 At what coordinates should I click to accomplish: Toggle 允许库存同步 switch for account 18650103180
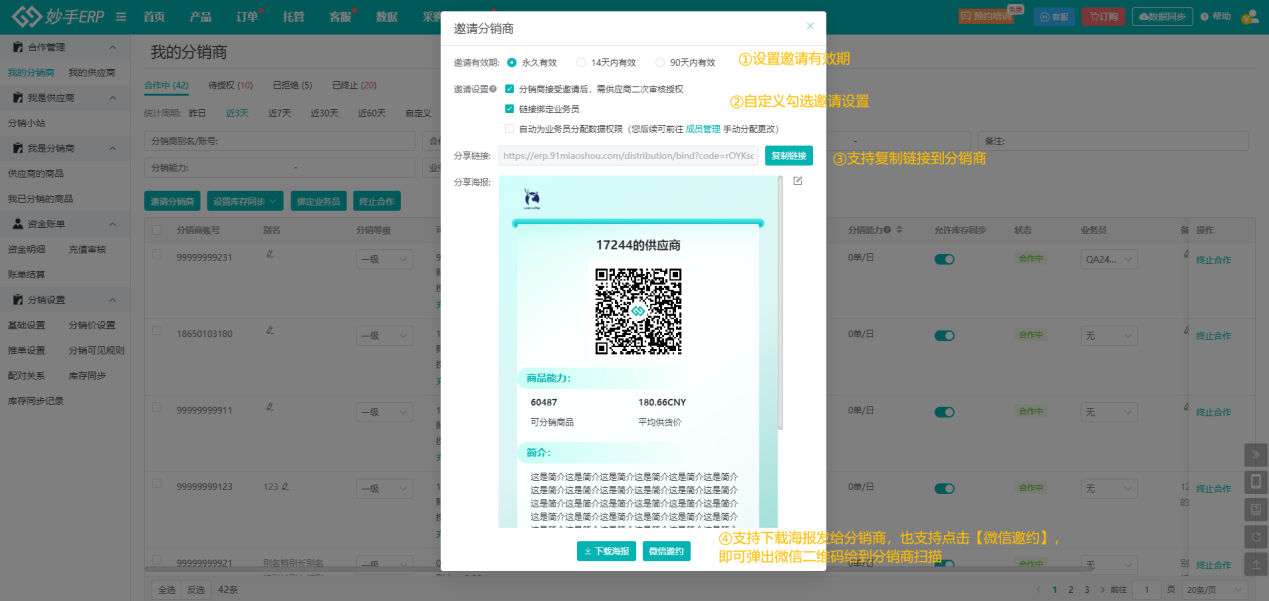point(945,334)
